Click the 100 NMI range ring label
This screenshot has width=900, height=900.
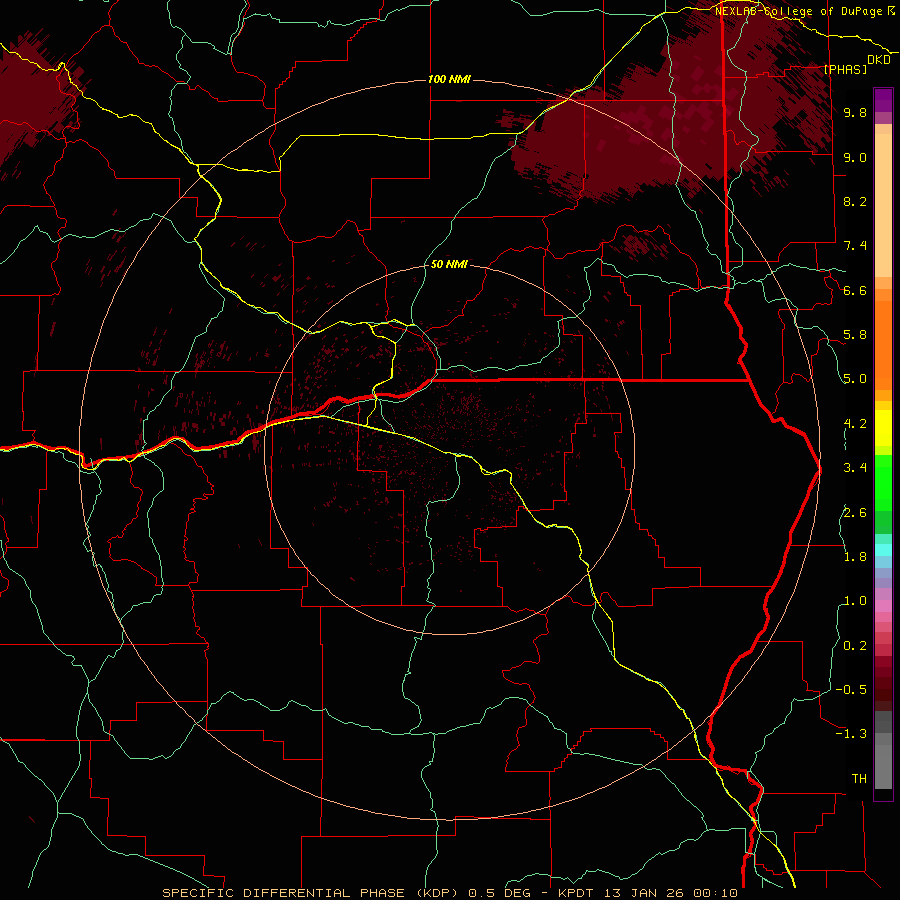click(449, 79)
